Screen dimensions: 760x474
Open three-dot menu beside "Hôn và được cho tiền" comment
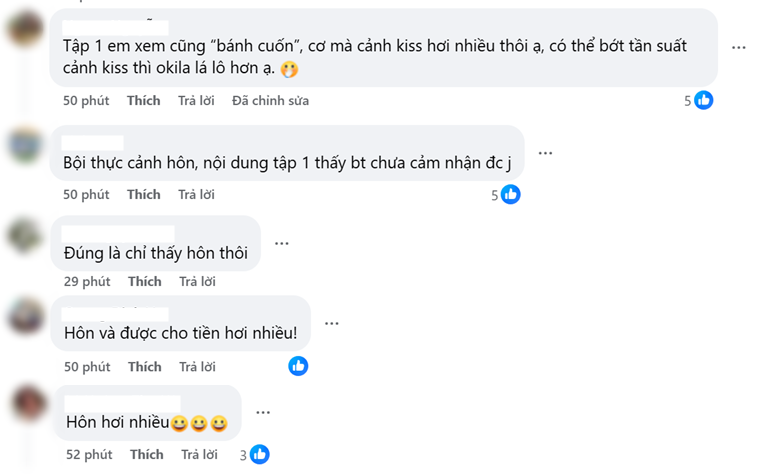click(x=331, y=323)
